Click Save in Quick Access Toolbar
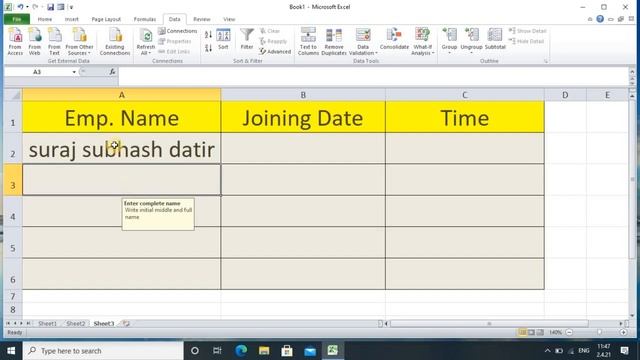The width and height of the screenshot is (640, 360). point(50,7)
